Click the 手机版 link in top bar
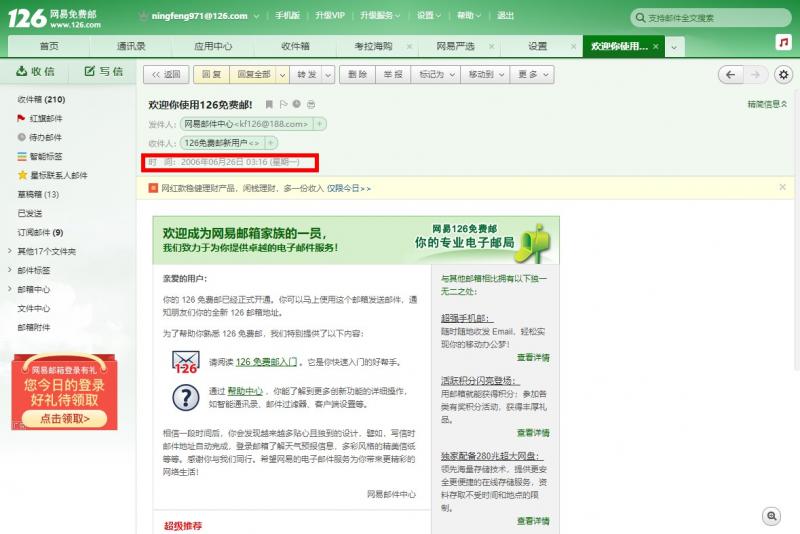The width and height of the screenshot is (800, 534). coord(287,16)
